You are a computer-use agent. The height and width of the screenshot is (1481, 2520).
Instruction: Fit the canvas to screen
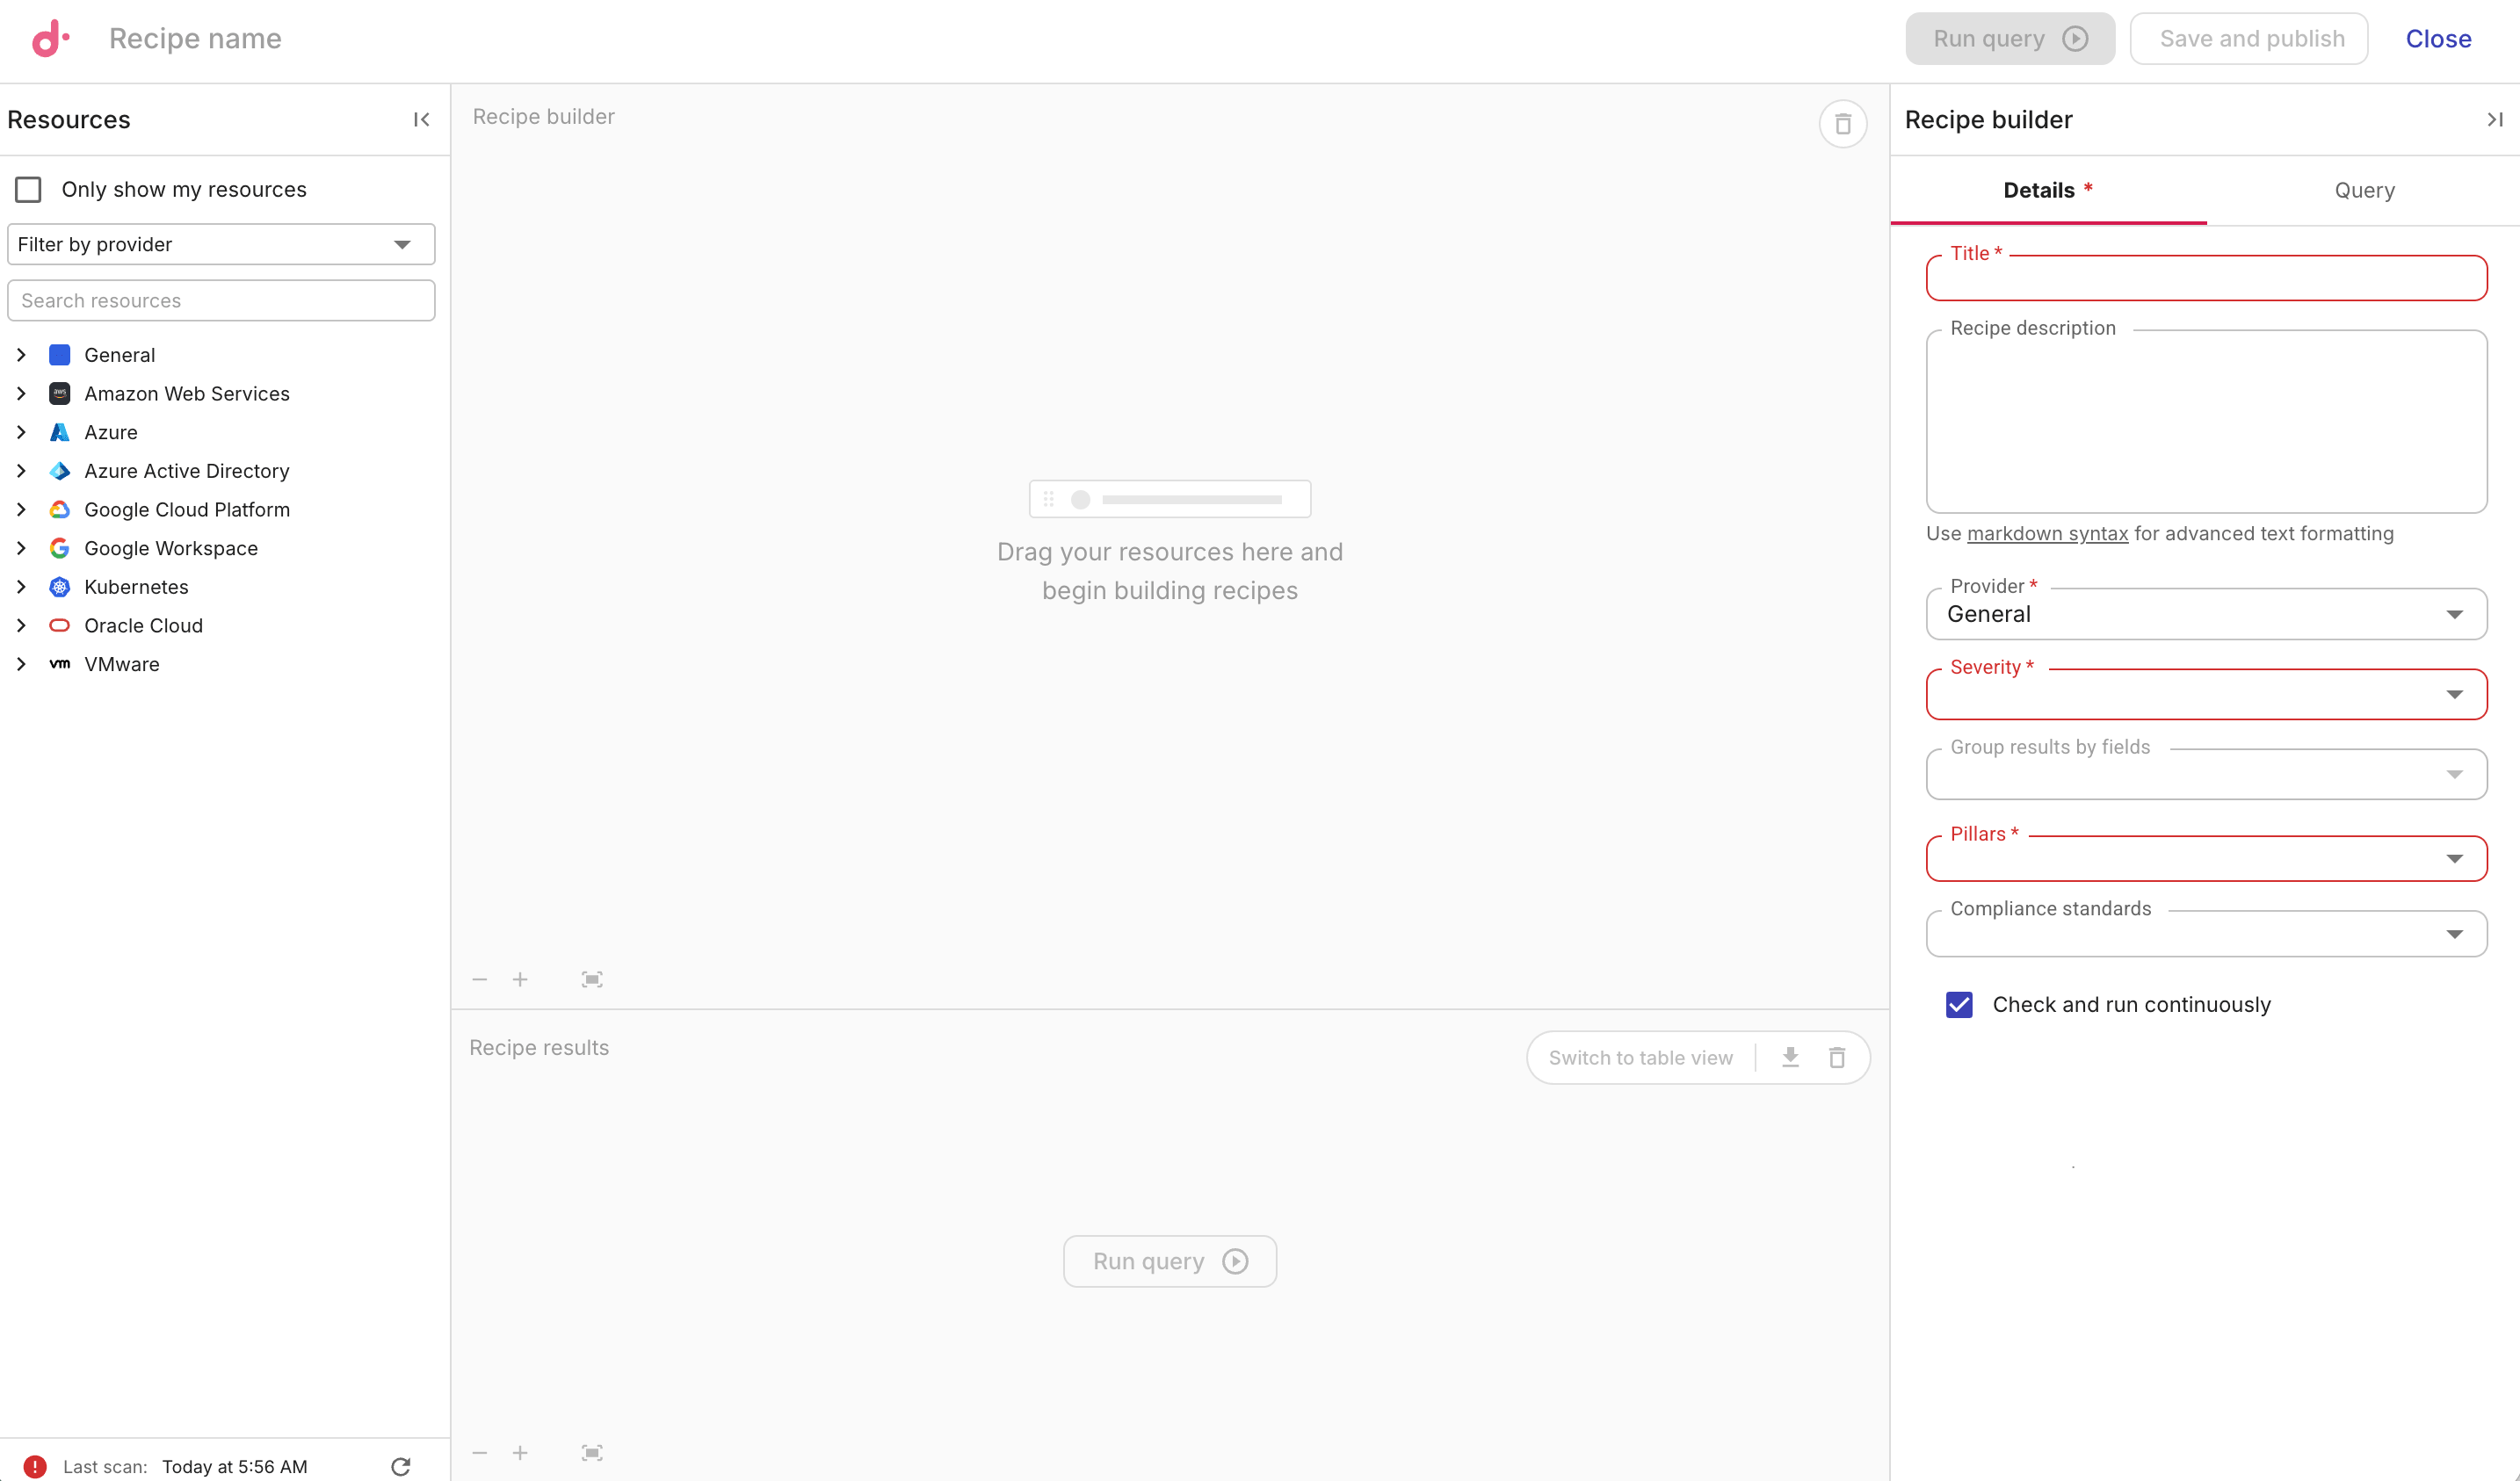591,979
